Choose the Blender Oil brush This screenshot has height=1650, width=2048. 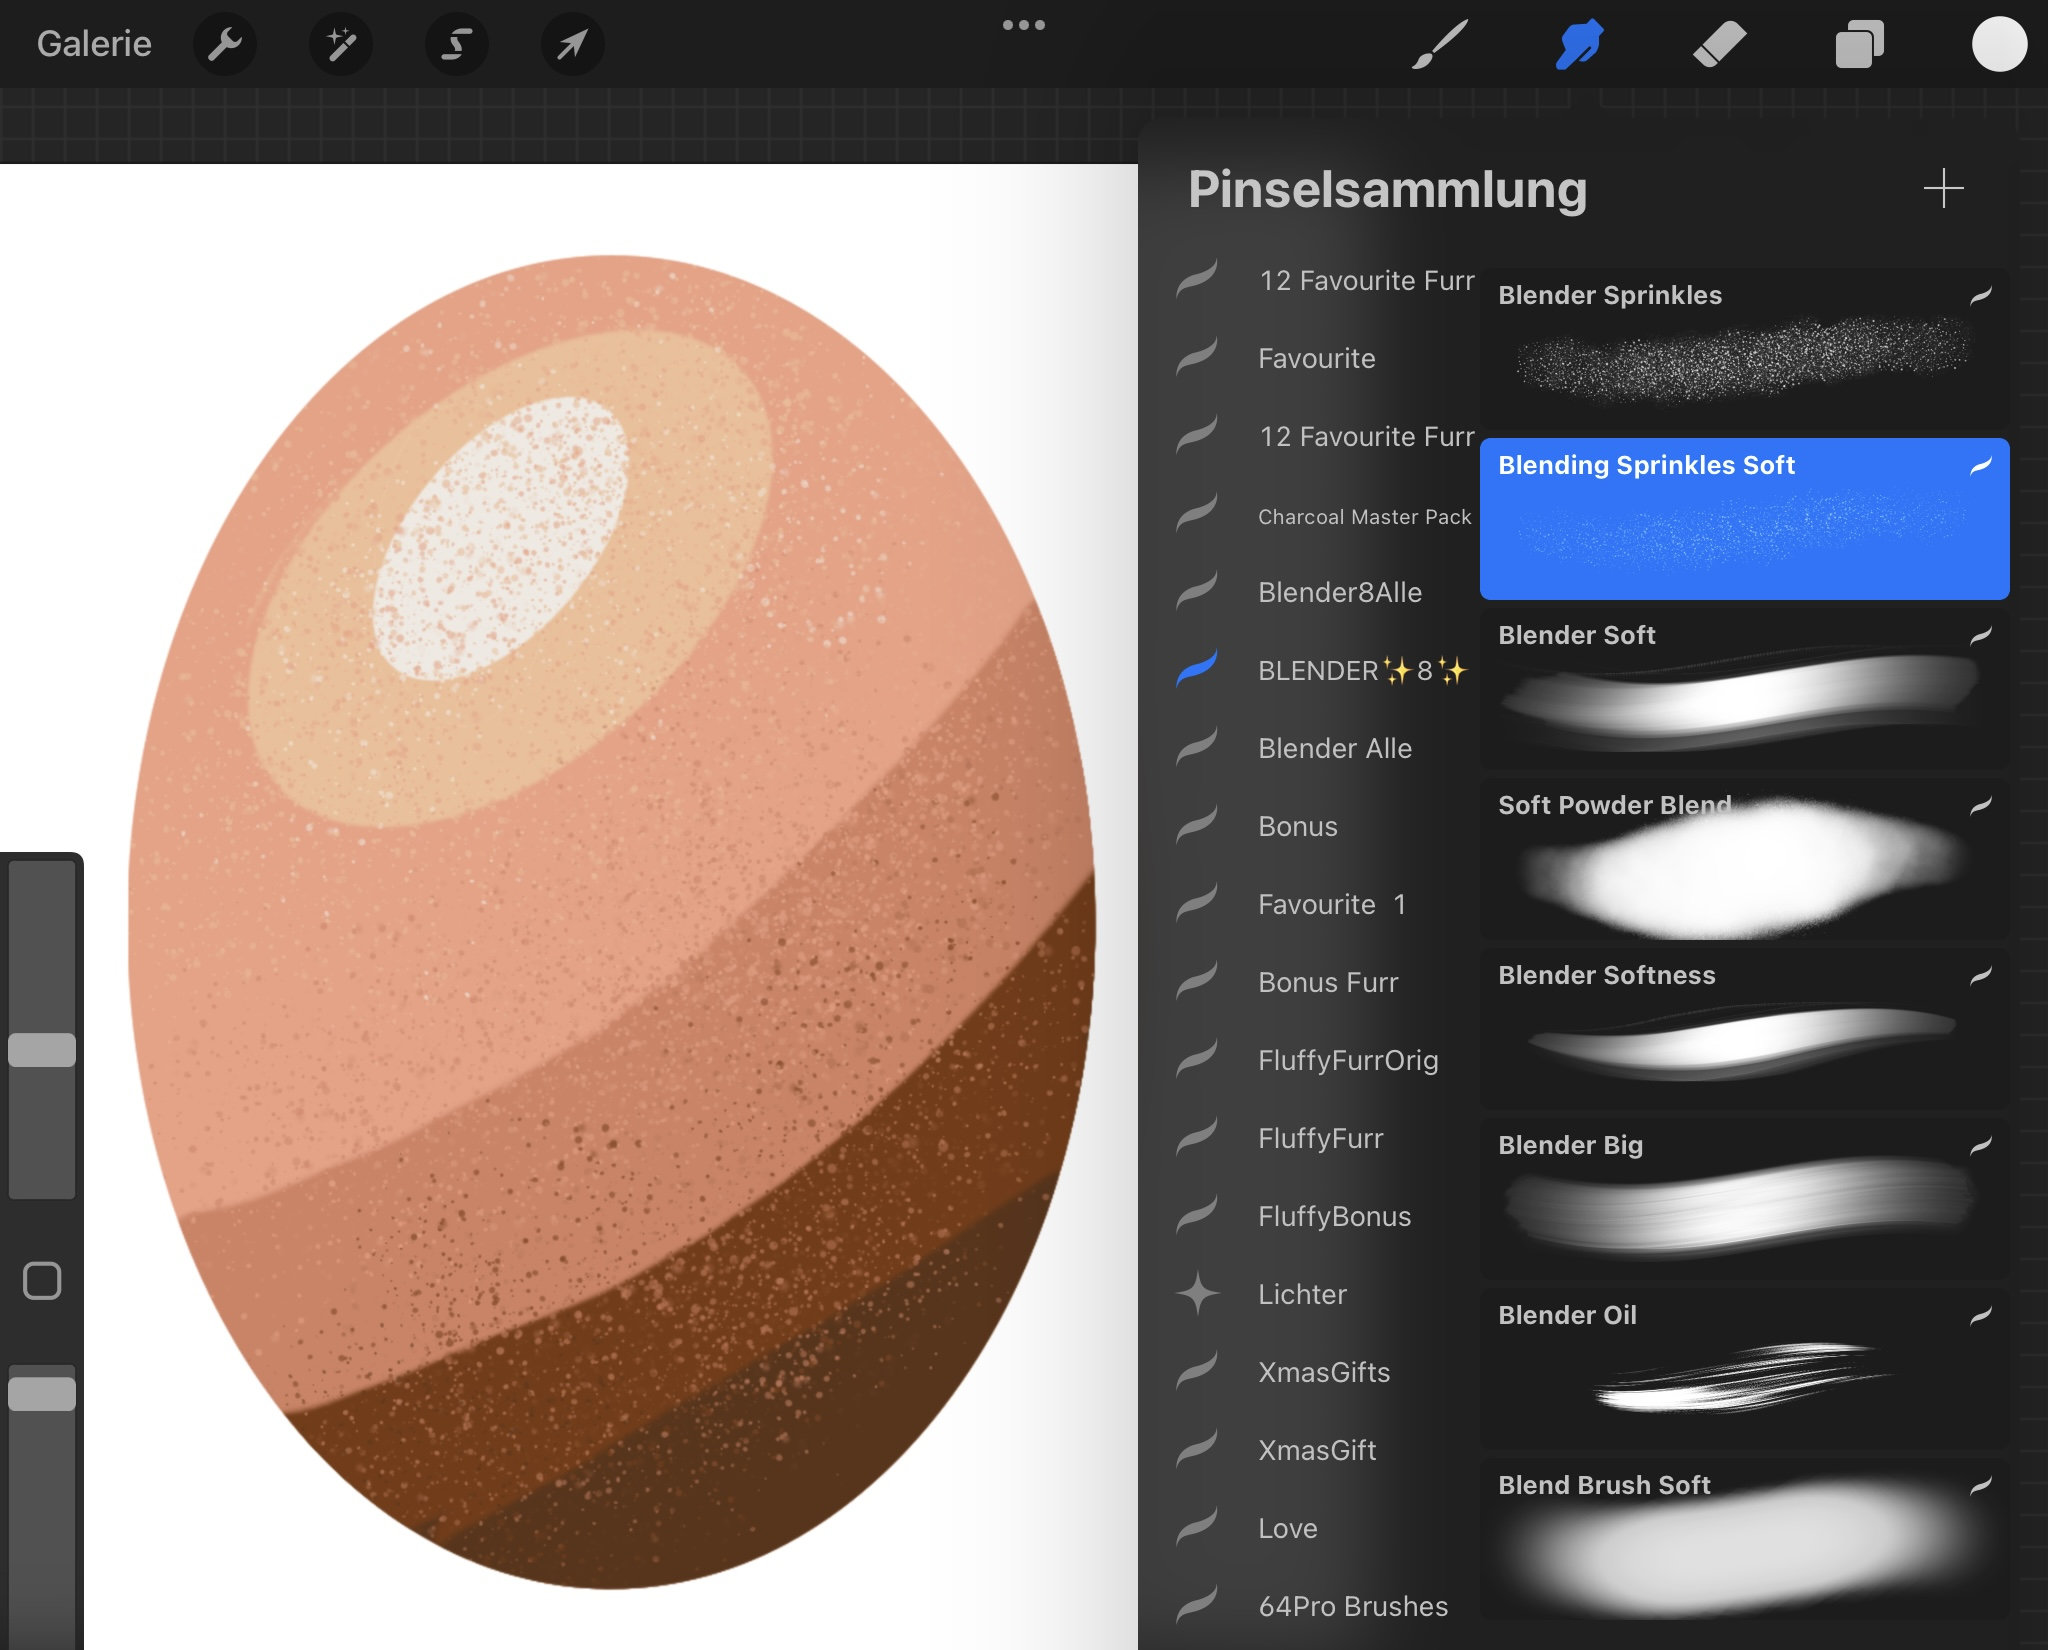(x=1744, y=1369)
